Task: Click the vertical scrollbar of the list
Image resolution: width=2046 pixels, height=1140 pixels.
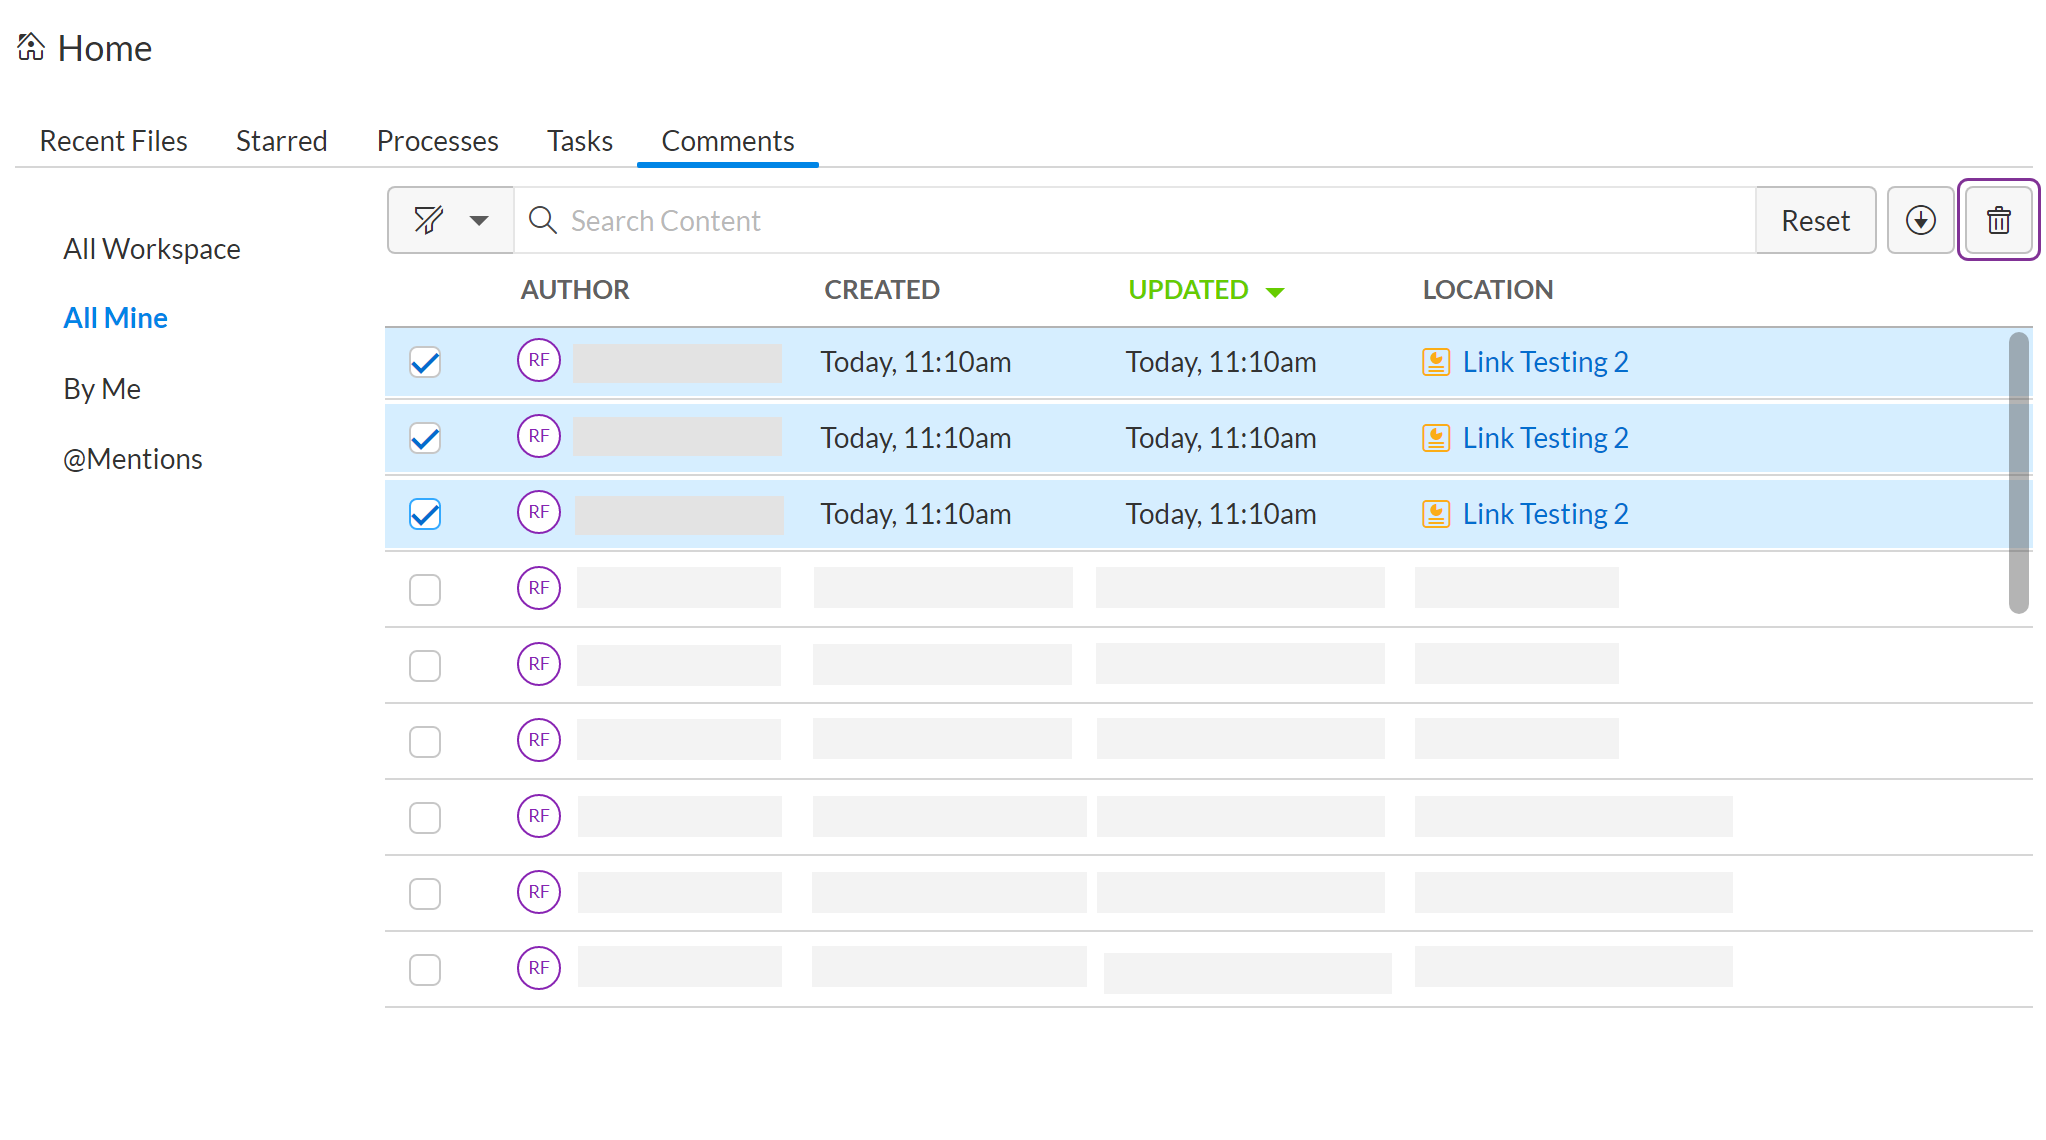Action: 2019,472
